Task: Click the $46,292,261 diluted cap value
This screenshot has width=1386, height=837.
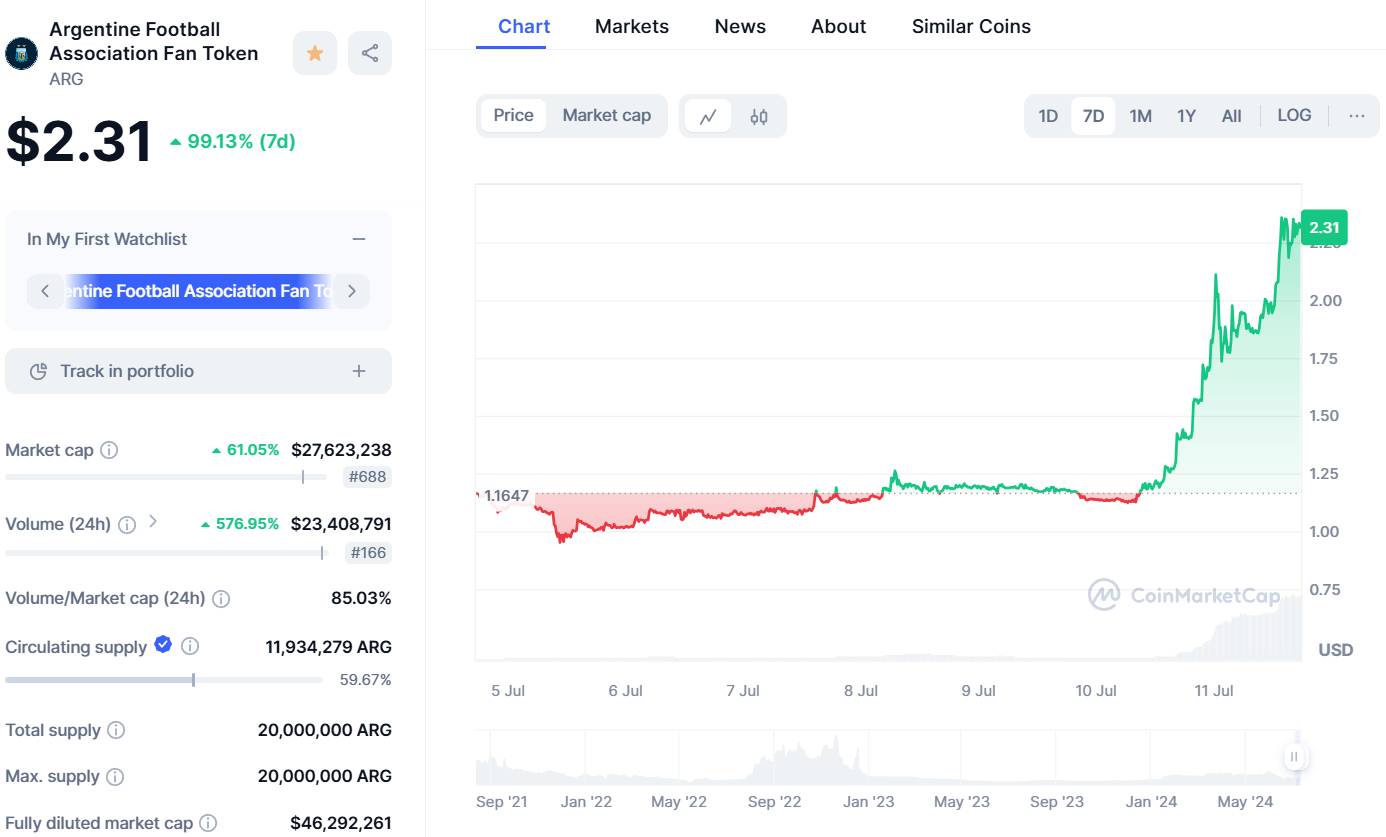Action: point(341,823)
